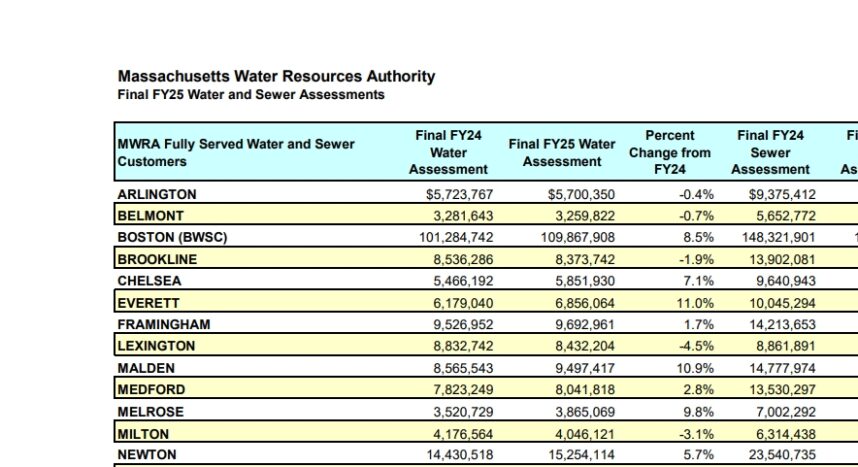The image size is (858, 467).
Task: Select the BOSTON (BWSC) row label
Action: pos(172,237)
